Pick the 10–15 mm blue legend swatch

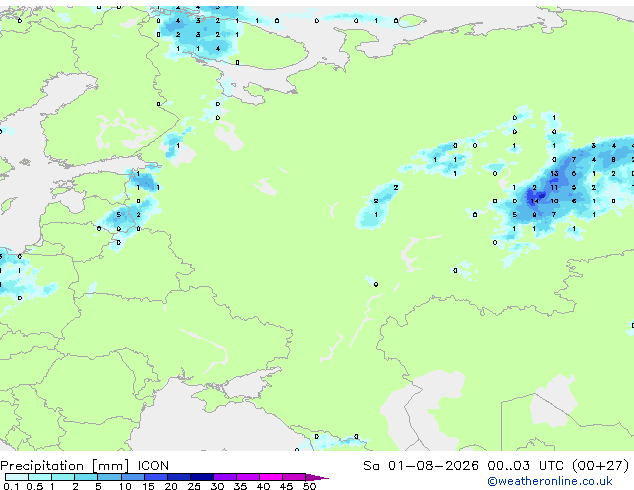tap(132, 477)
